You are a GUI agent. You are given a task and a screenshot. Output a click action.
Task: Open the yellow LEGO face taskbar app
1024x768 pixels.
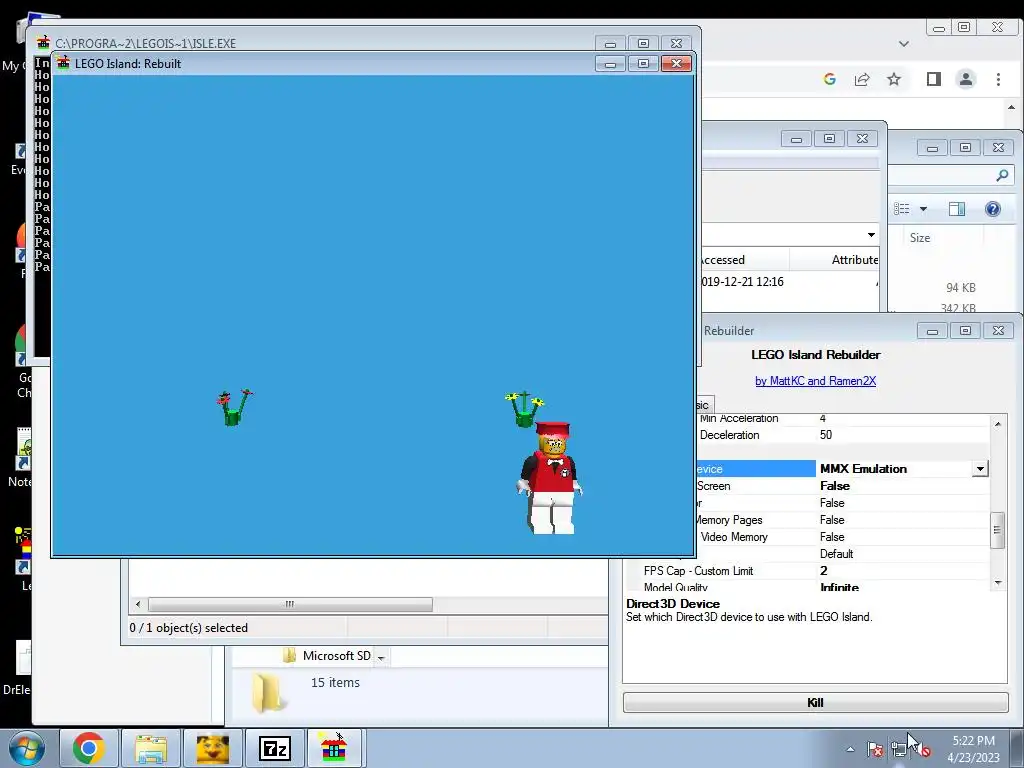click(212, 748)
